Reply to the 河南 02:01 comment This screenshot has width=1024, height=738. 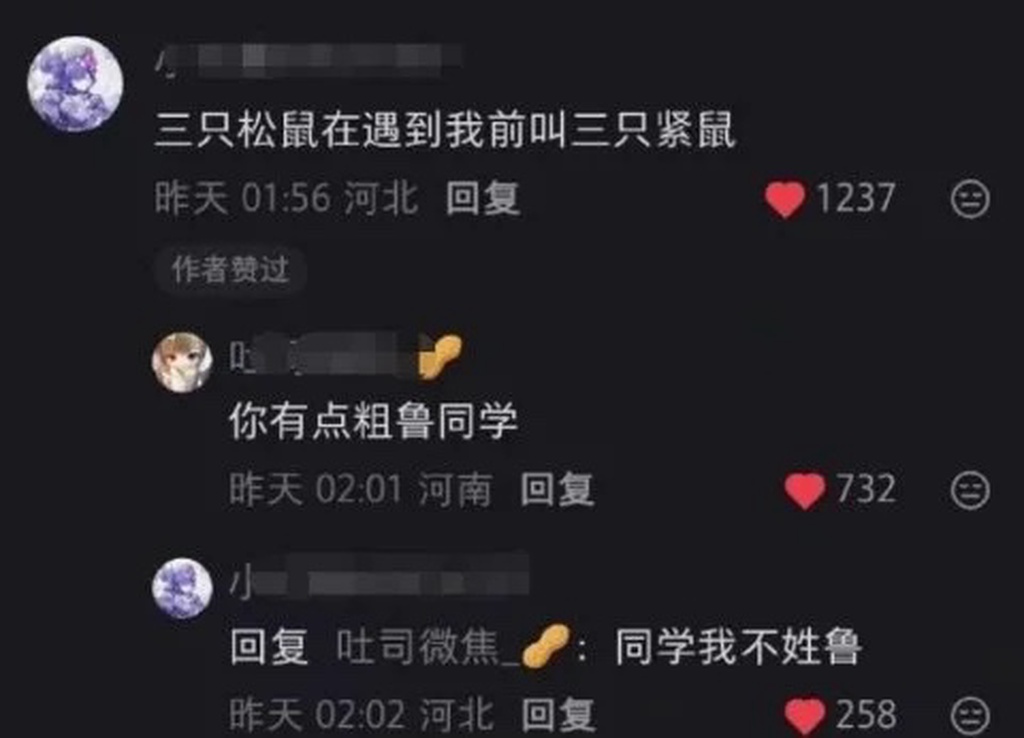click(x=557, y=489)
